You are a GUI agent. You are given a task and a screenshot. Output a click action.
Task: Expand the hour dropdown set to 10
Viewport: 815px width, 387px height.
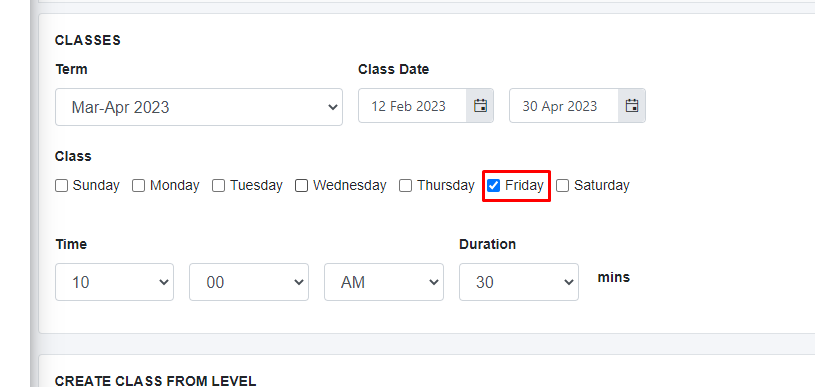tap(114, 282)
